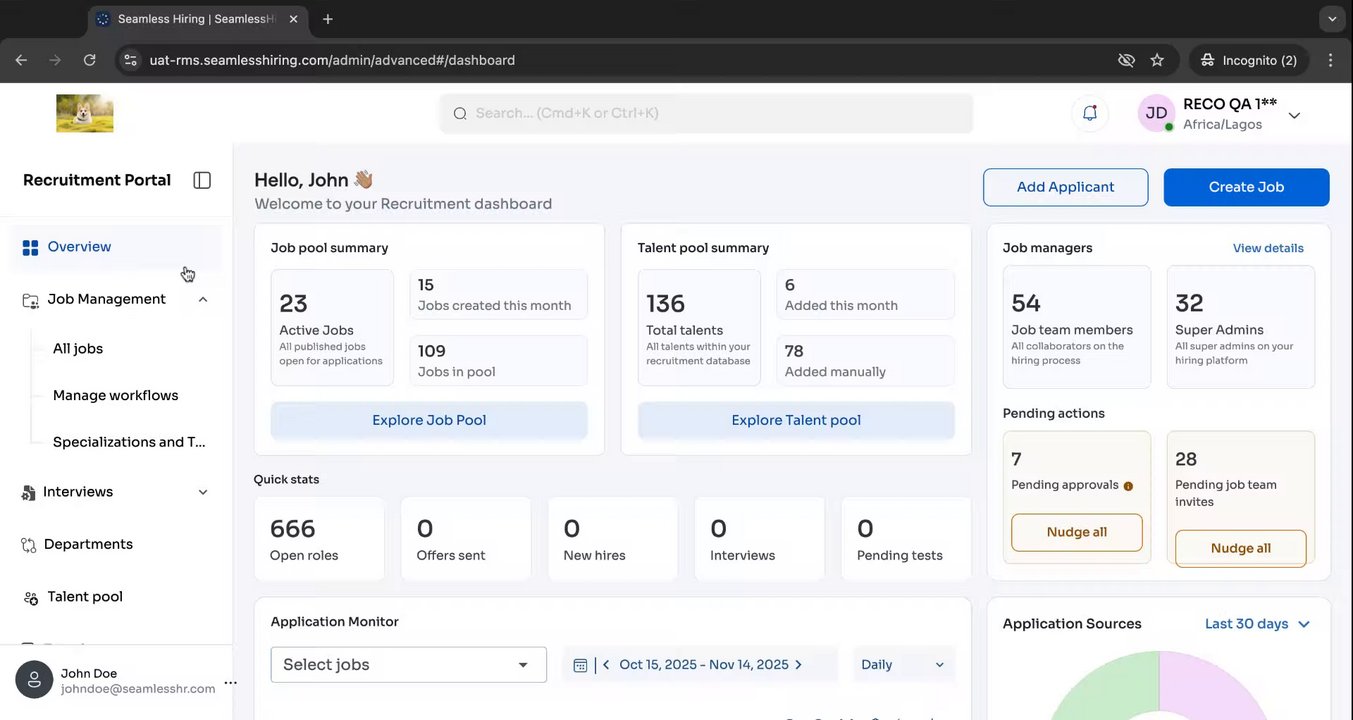1353x720 pixels.
Task: Click the Pending approvals info icon
Action: 1128,486
